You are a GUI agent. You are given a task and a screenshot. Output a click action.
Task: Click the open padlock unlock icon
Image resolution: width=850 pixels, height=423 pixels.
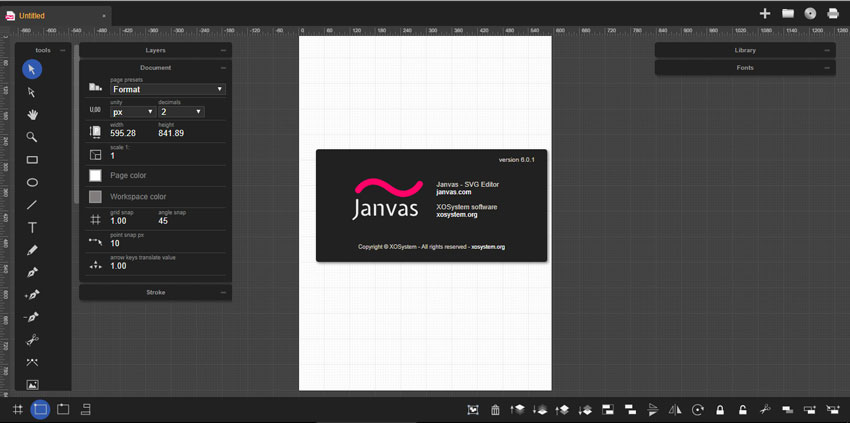(742, 409)
